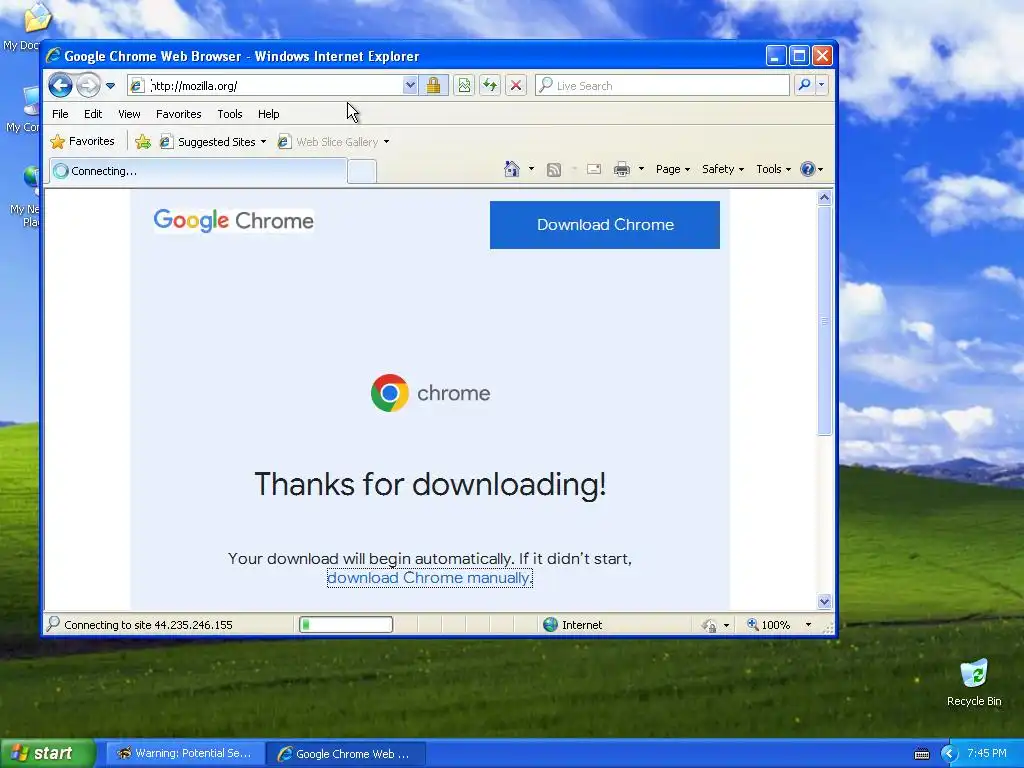
Task: Click the Print icon
Action: click(x=622, y=169)
